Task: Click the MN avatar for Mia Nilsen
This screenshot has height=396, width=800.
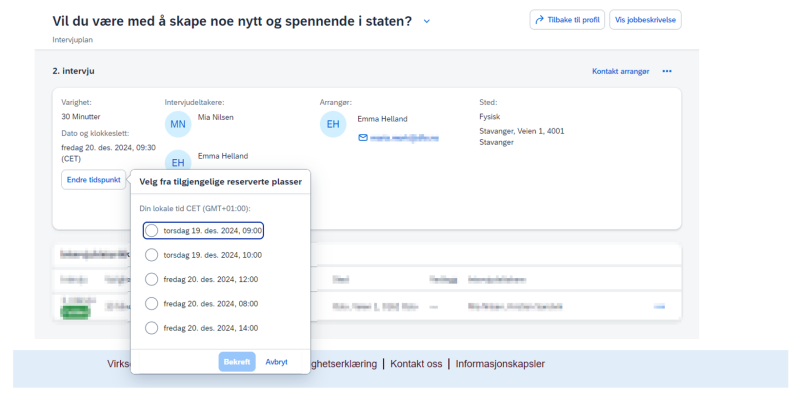Action: 178,124
